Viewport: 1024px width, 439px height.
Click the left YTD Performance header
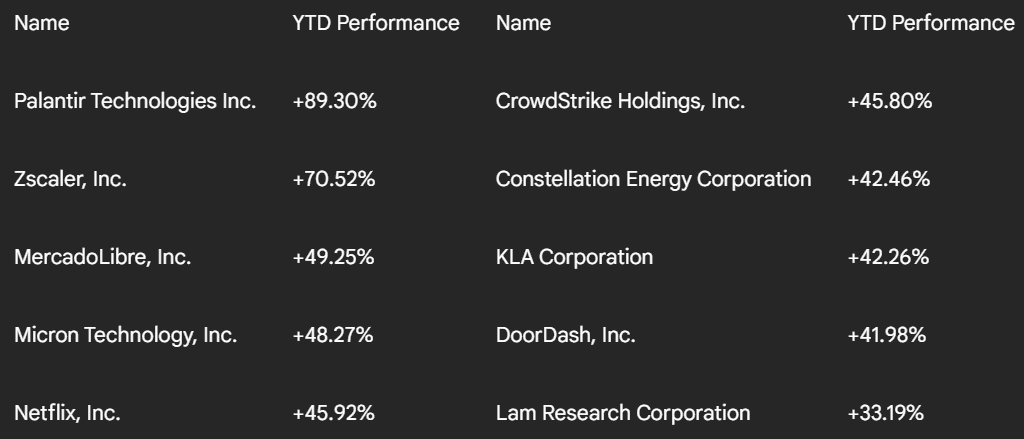tap(376, 23)
